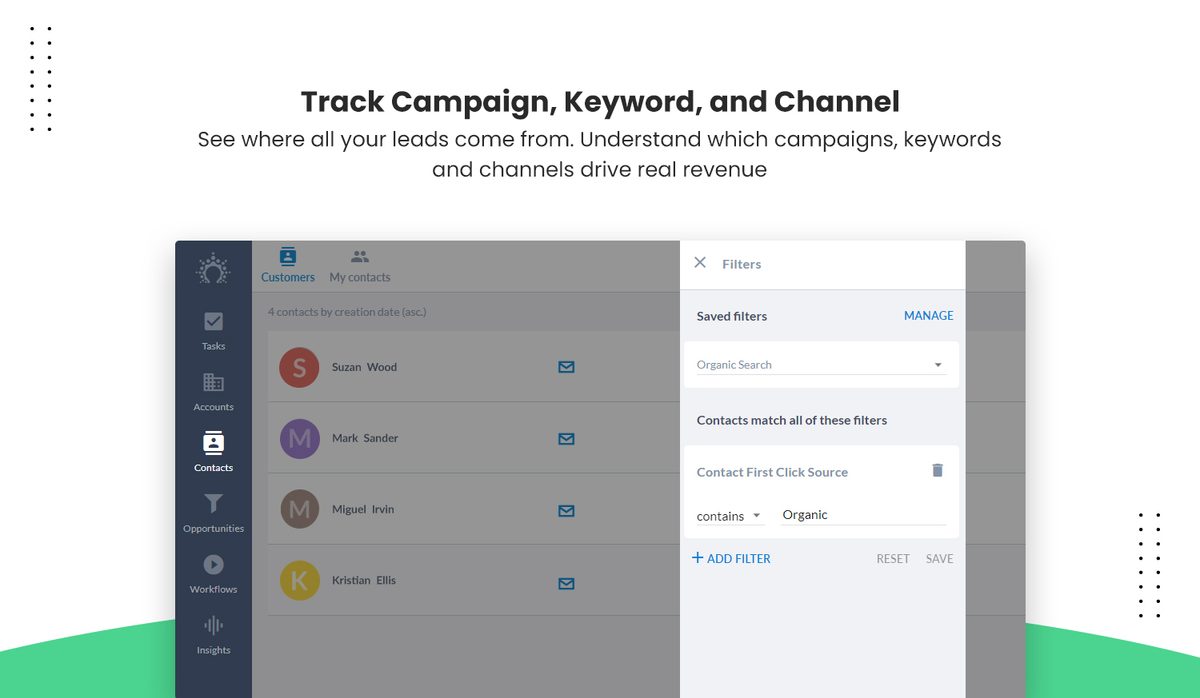Viewport: 1200px width, 698px height.
Task: Click the app logo at sidebar top
Action: (x=213, y=268)
